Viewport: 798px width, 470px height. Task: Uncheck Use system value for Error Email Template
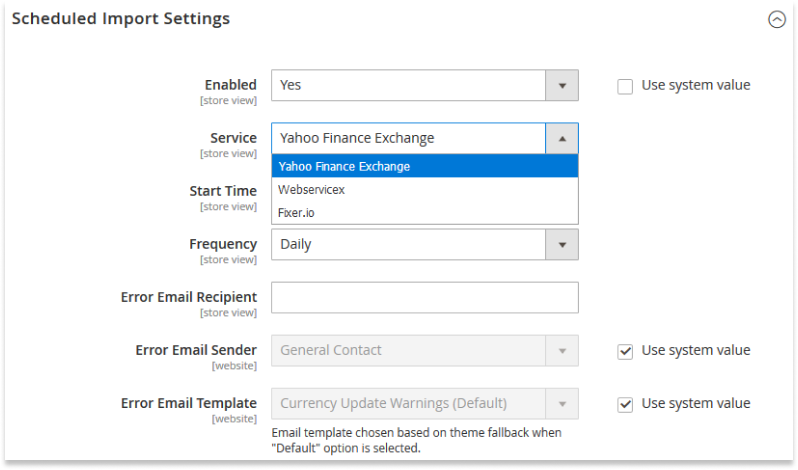(x=625, y=404)
